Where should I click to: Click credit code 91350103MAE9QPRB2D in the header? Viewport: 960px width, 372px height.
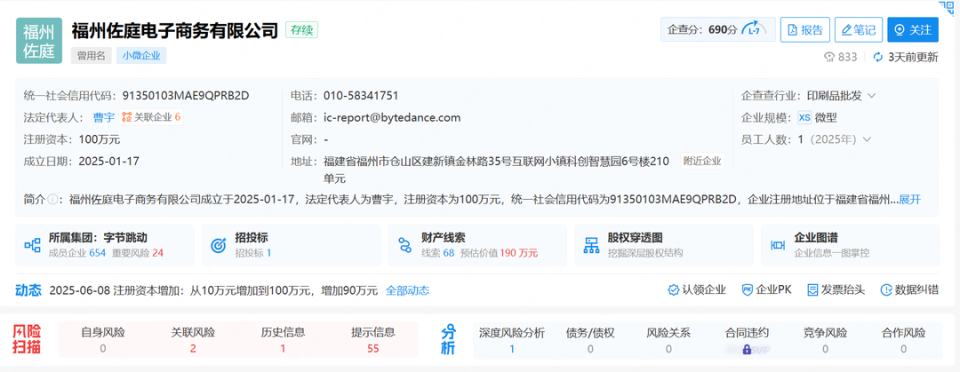click(186, 95)
